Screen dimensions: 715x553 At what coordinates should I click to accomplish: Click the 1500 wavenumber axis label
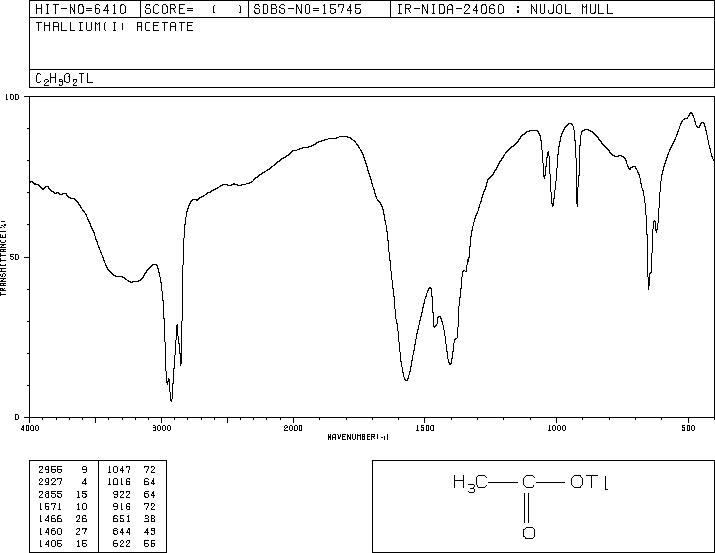[425, 428]
